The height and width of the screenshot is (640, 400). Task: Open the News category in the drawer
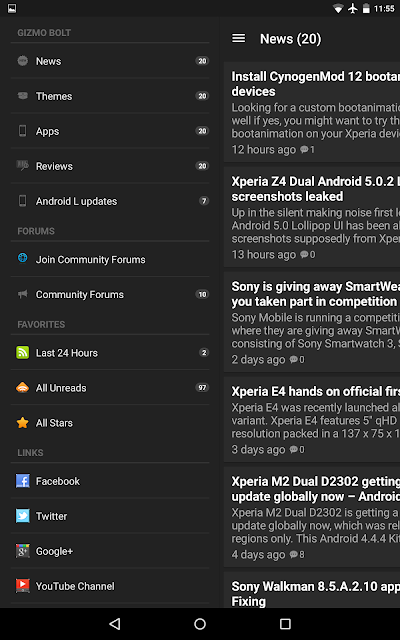(110, 61)
